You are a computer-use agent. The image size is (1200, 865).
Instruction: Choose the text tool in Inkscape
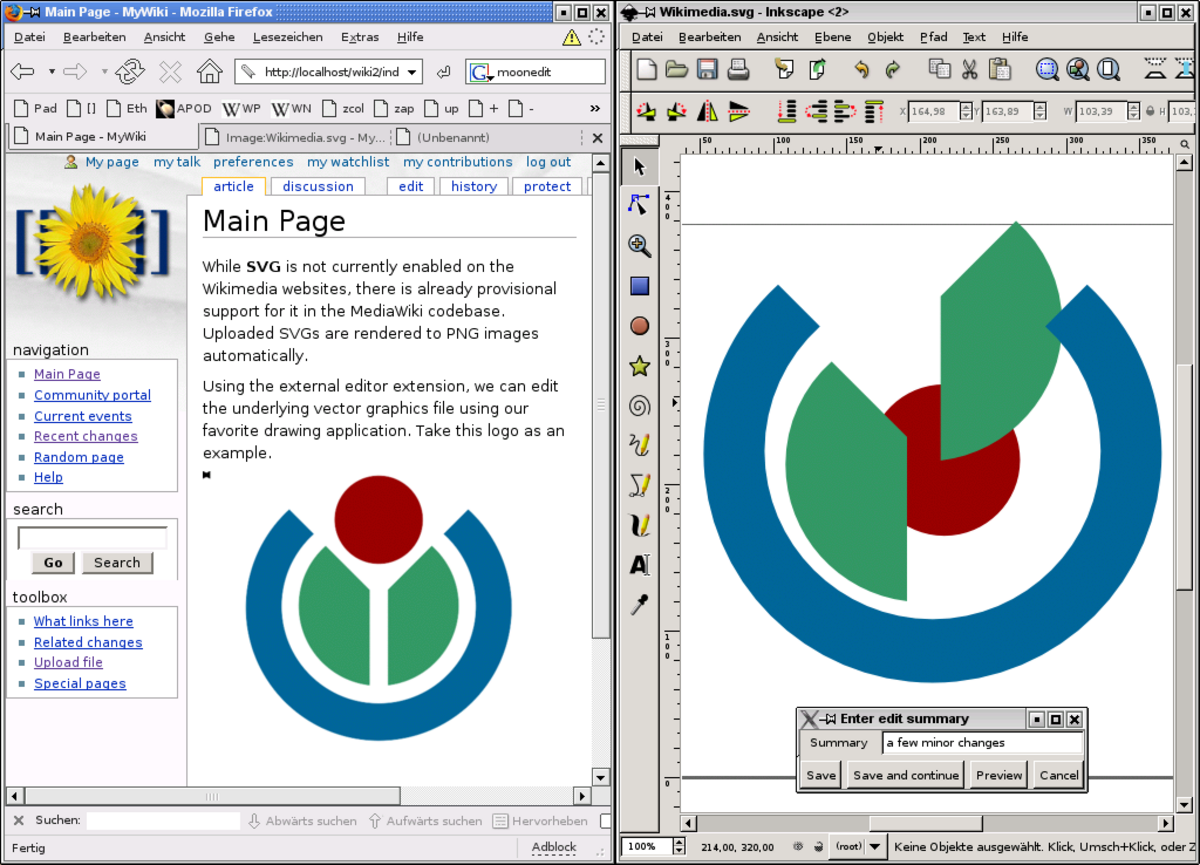[640, 565]
